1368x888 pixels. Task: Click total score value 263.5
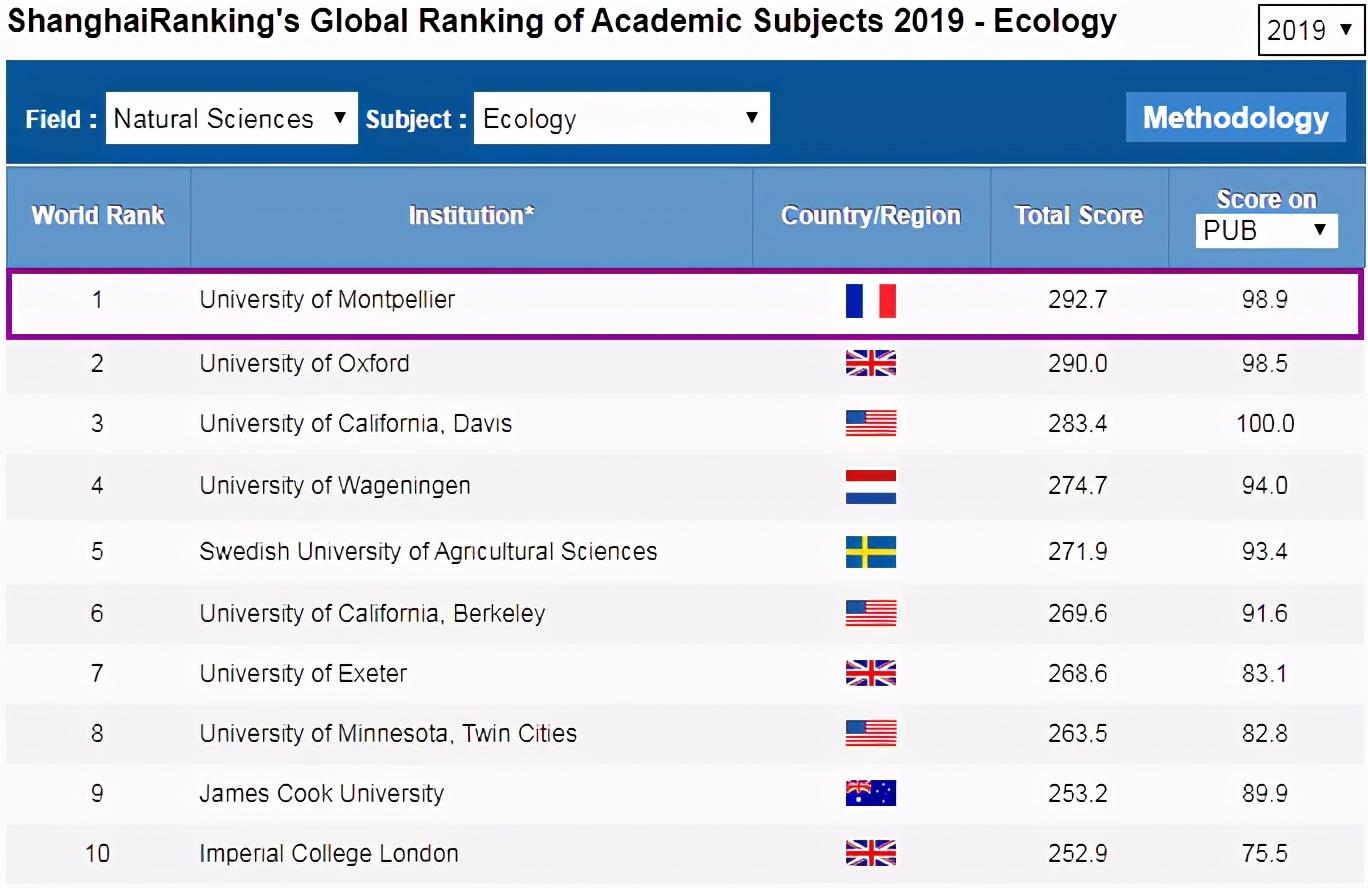tap(1077, 733)
